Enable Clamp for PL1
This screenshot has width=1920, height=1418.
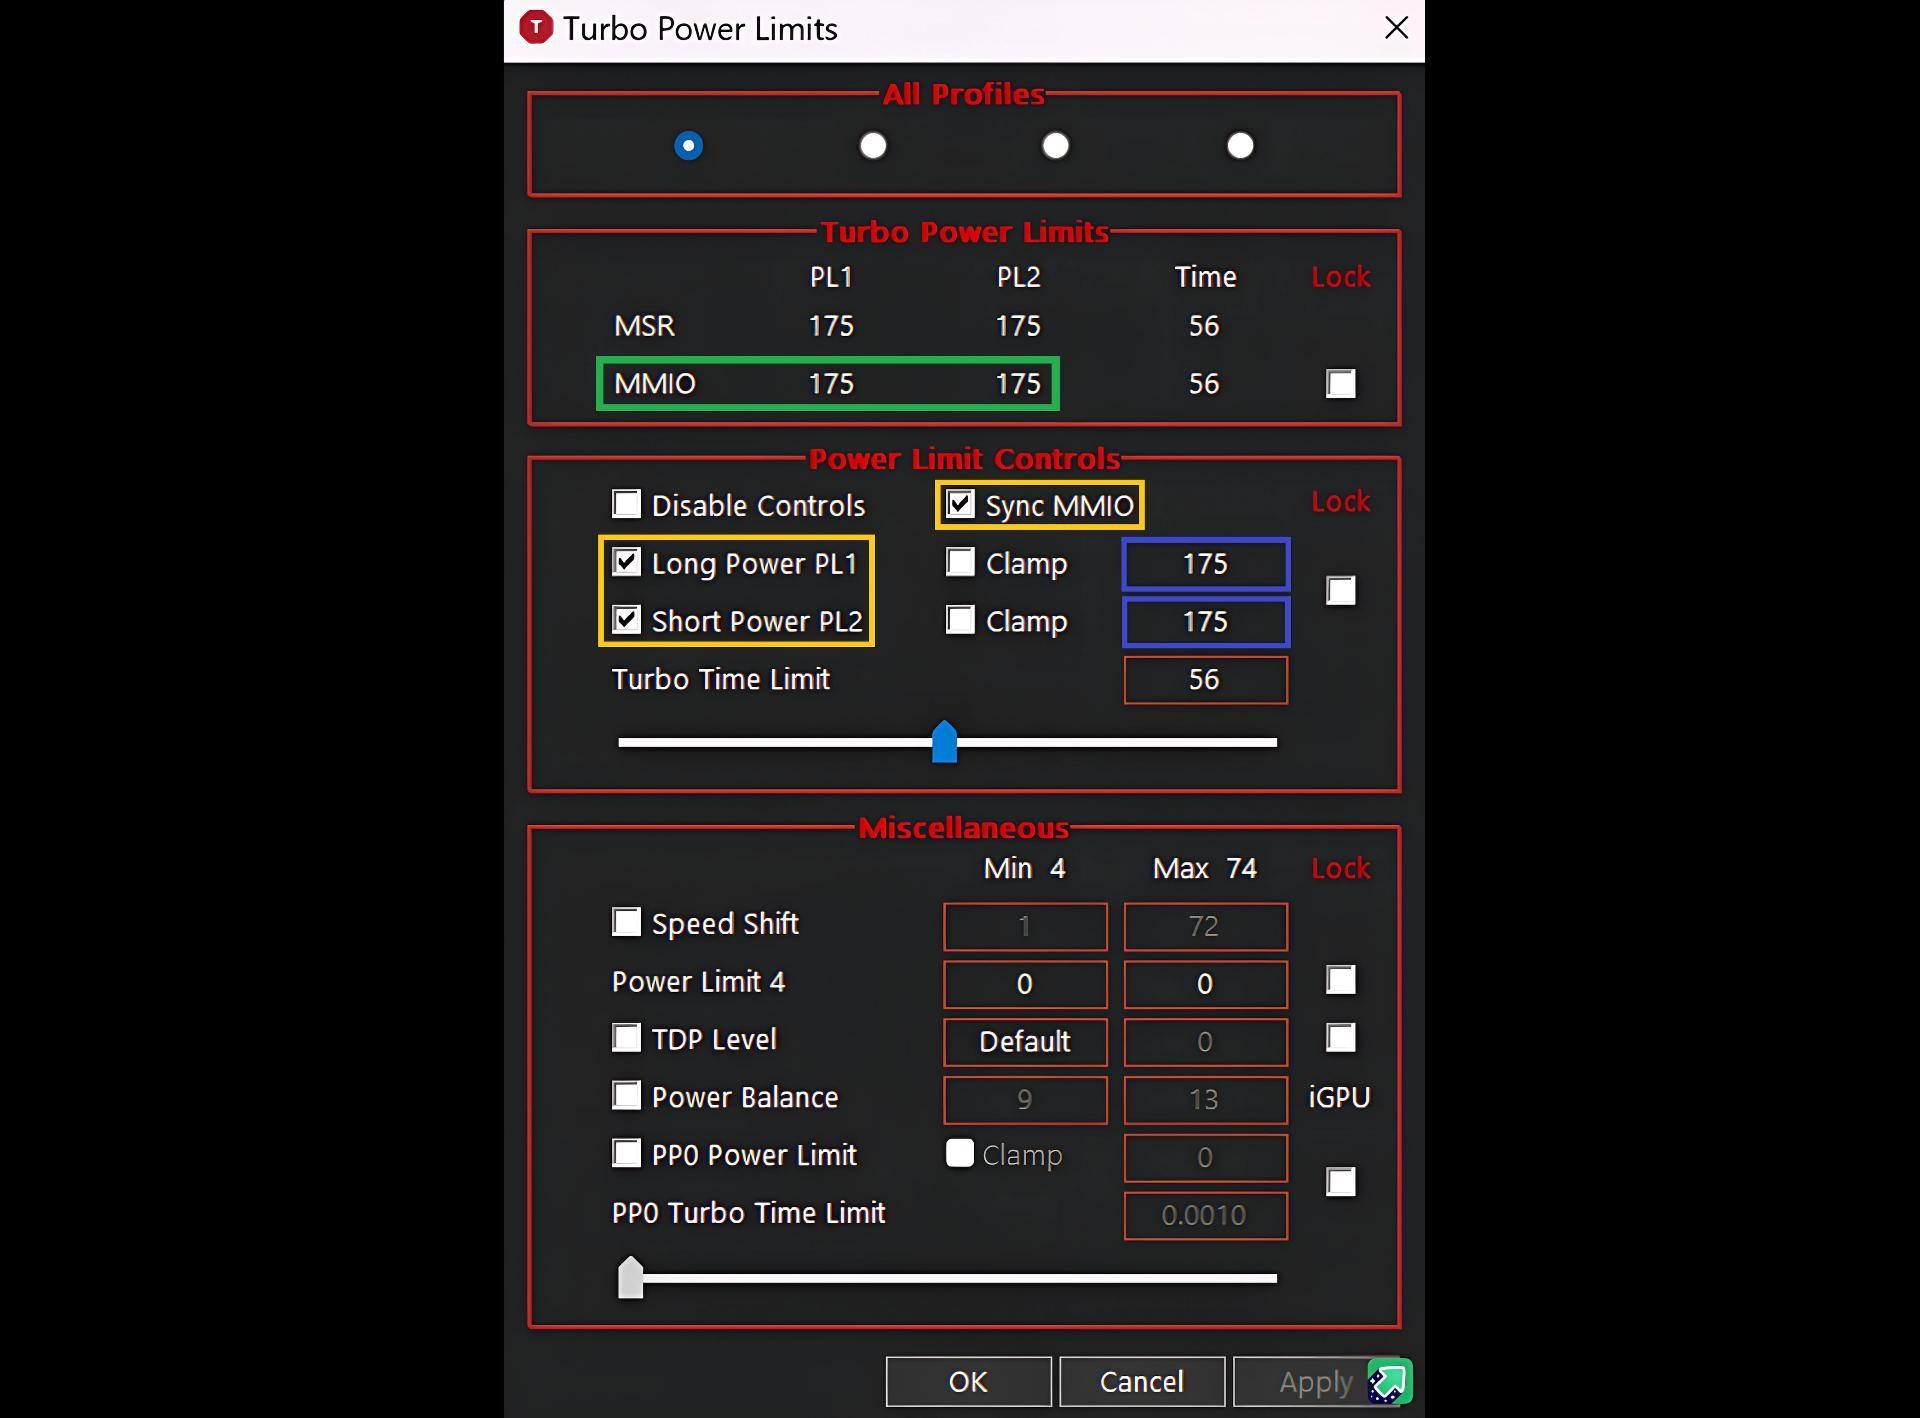[x=959, y=562]
